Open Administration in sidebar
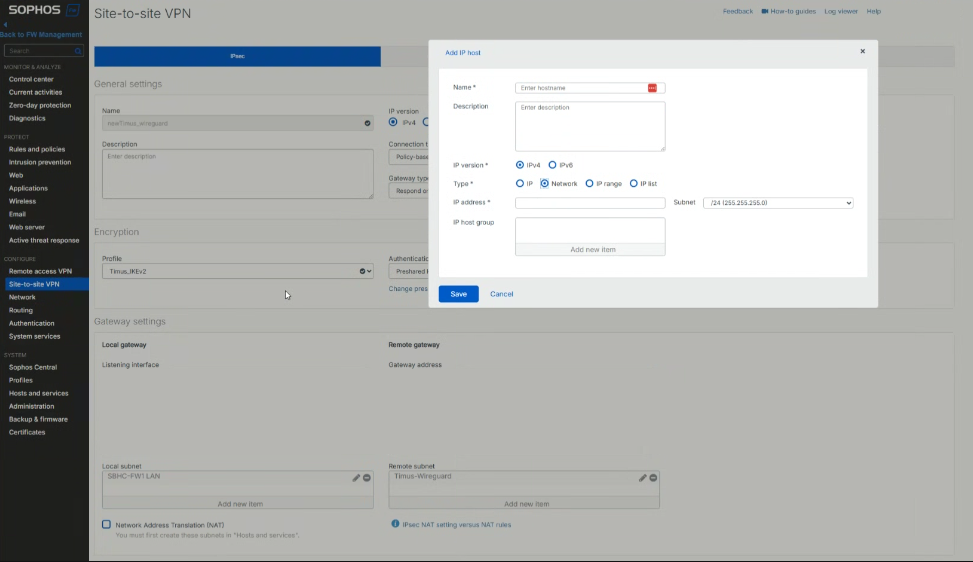This screenshot has width=973, height=562. click(x=31, y=406)
